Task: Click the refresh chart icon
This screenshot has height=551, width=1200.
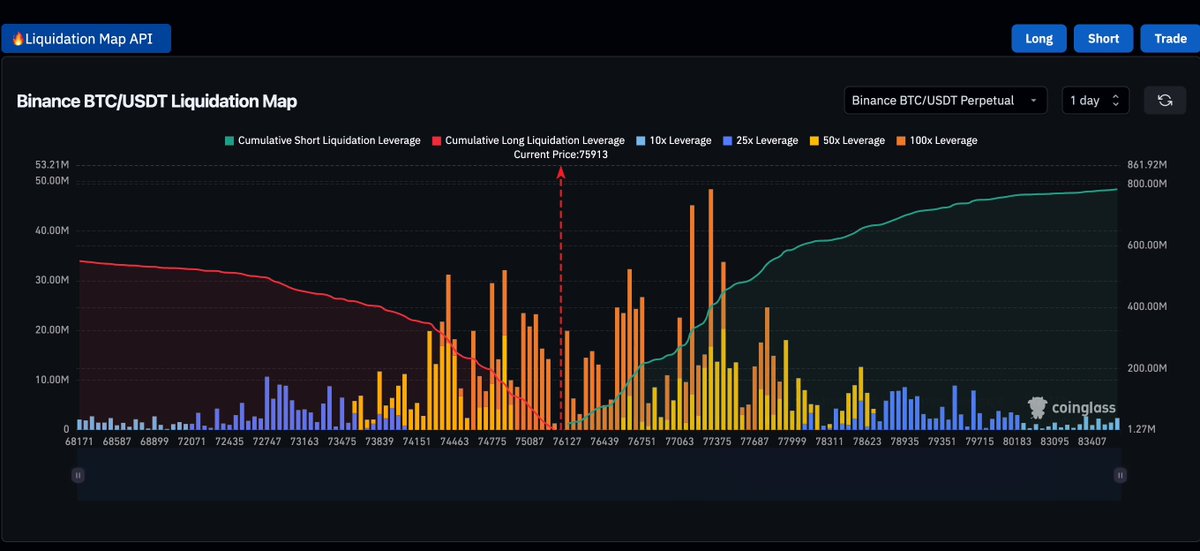Action: 1165,100
